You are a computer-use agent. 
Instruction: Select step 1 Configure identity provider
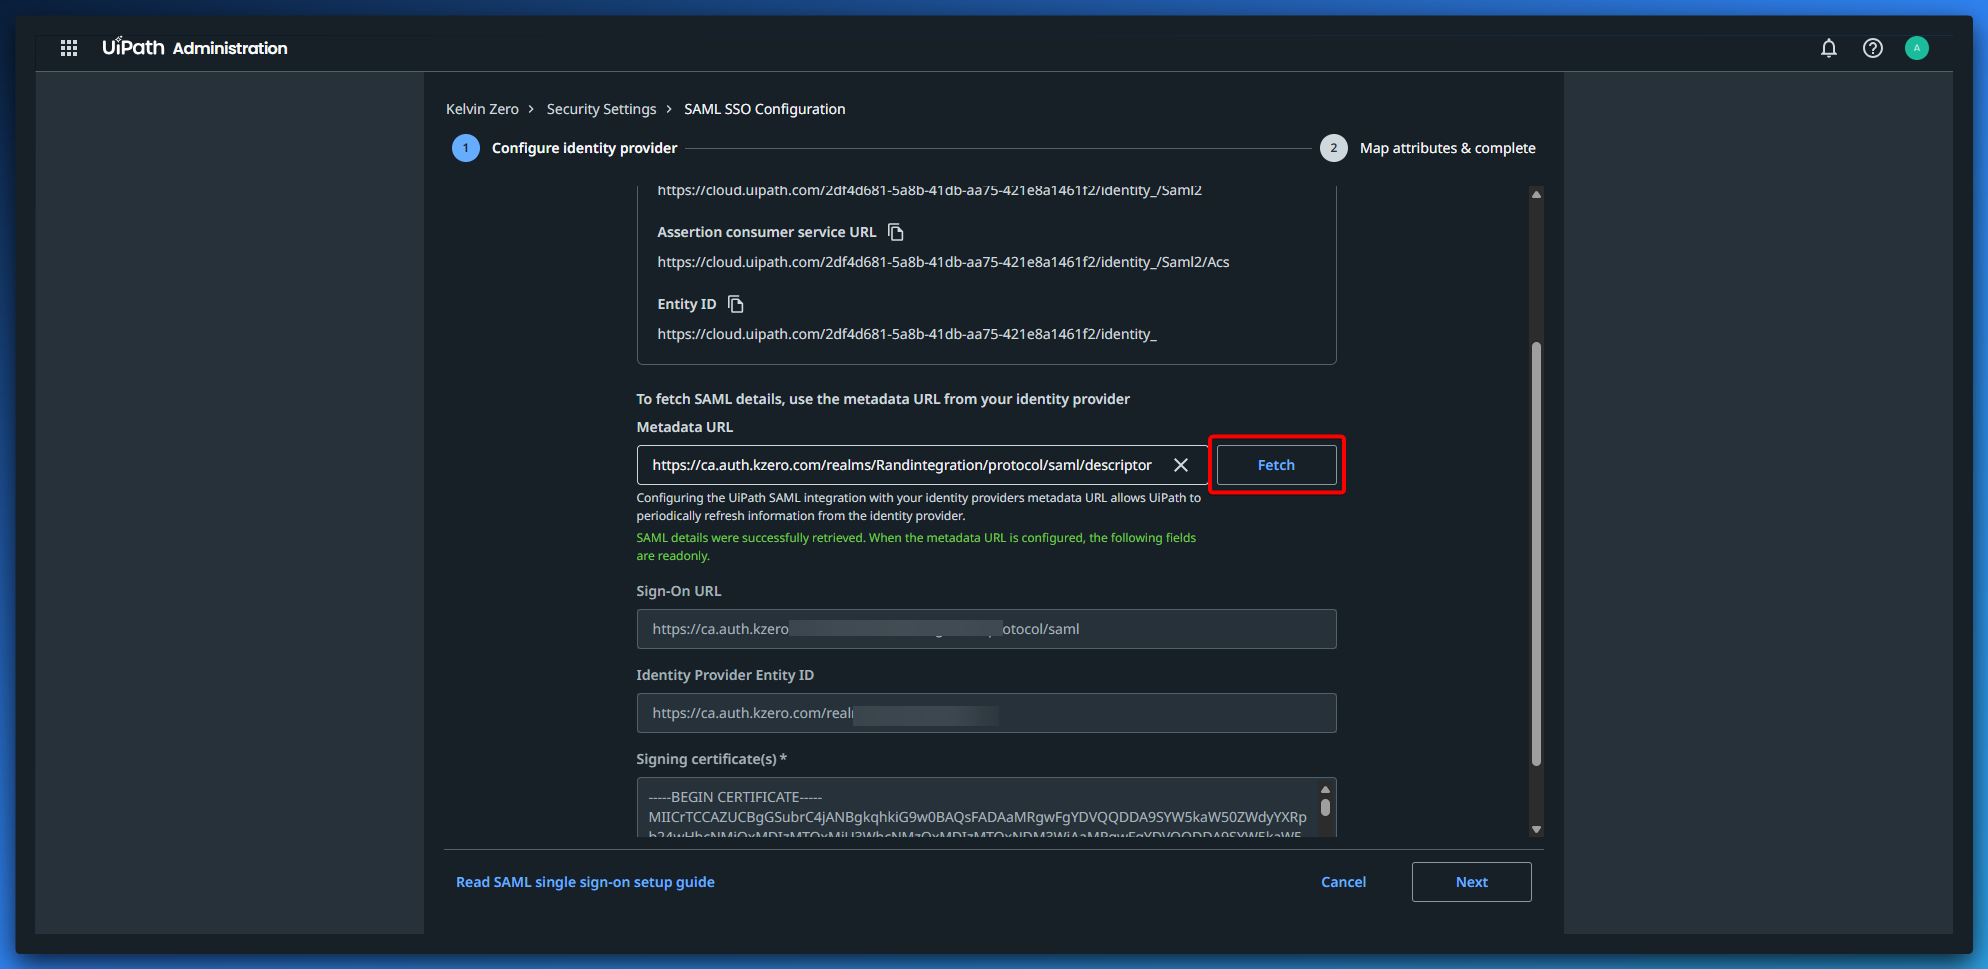pyautogui.click(x=565, y=148)
